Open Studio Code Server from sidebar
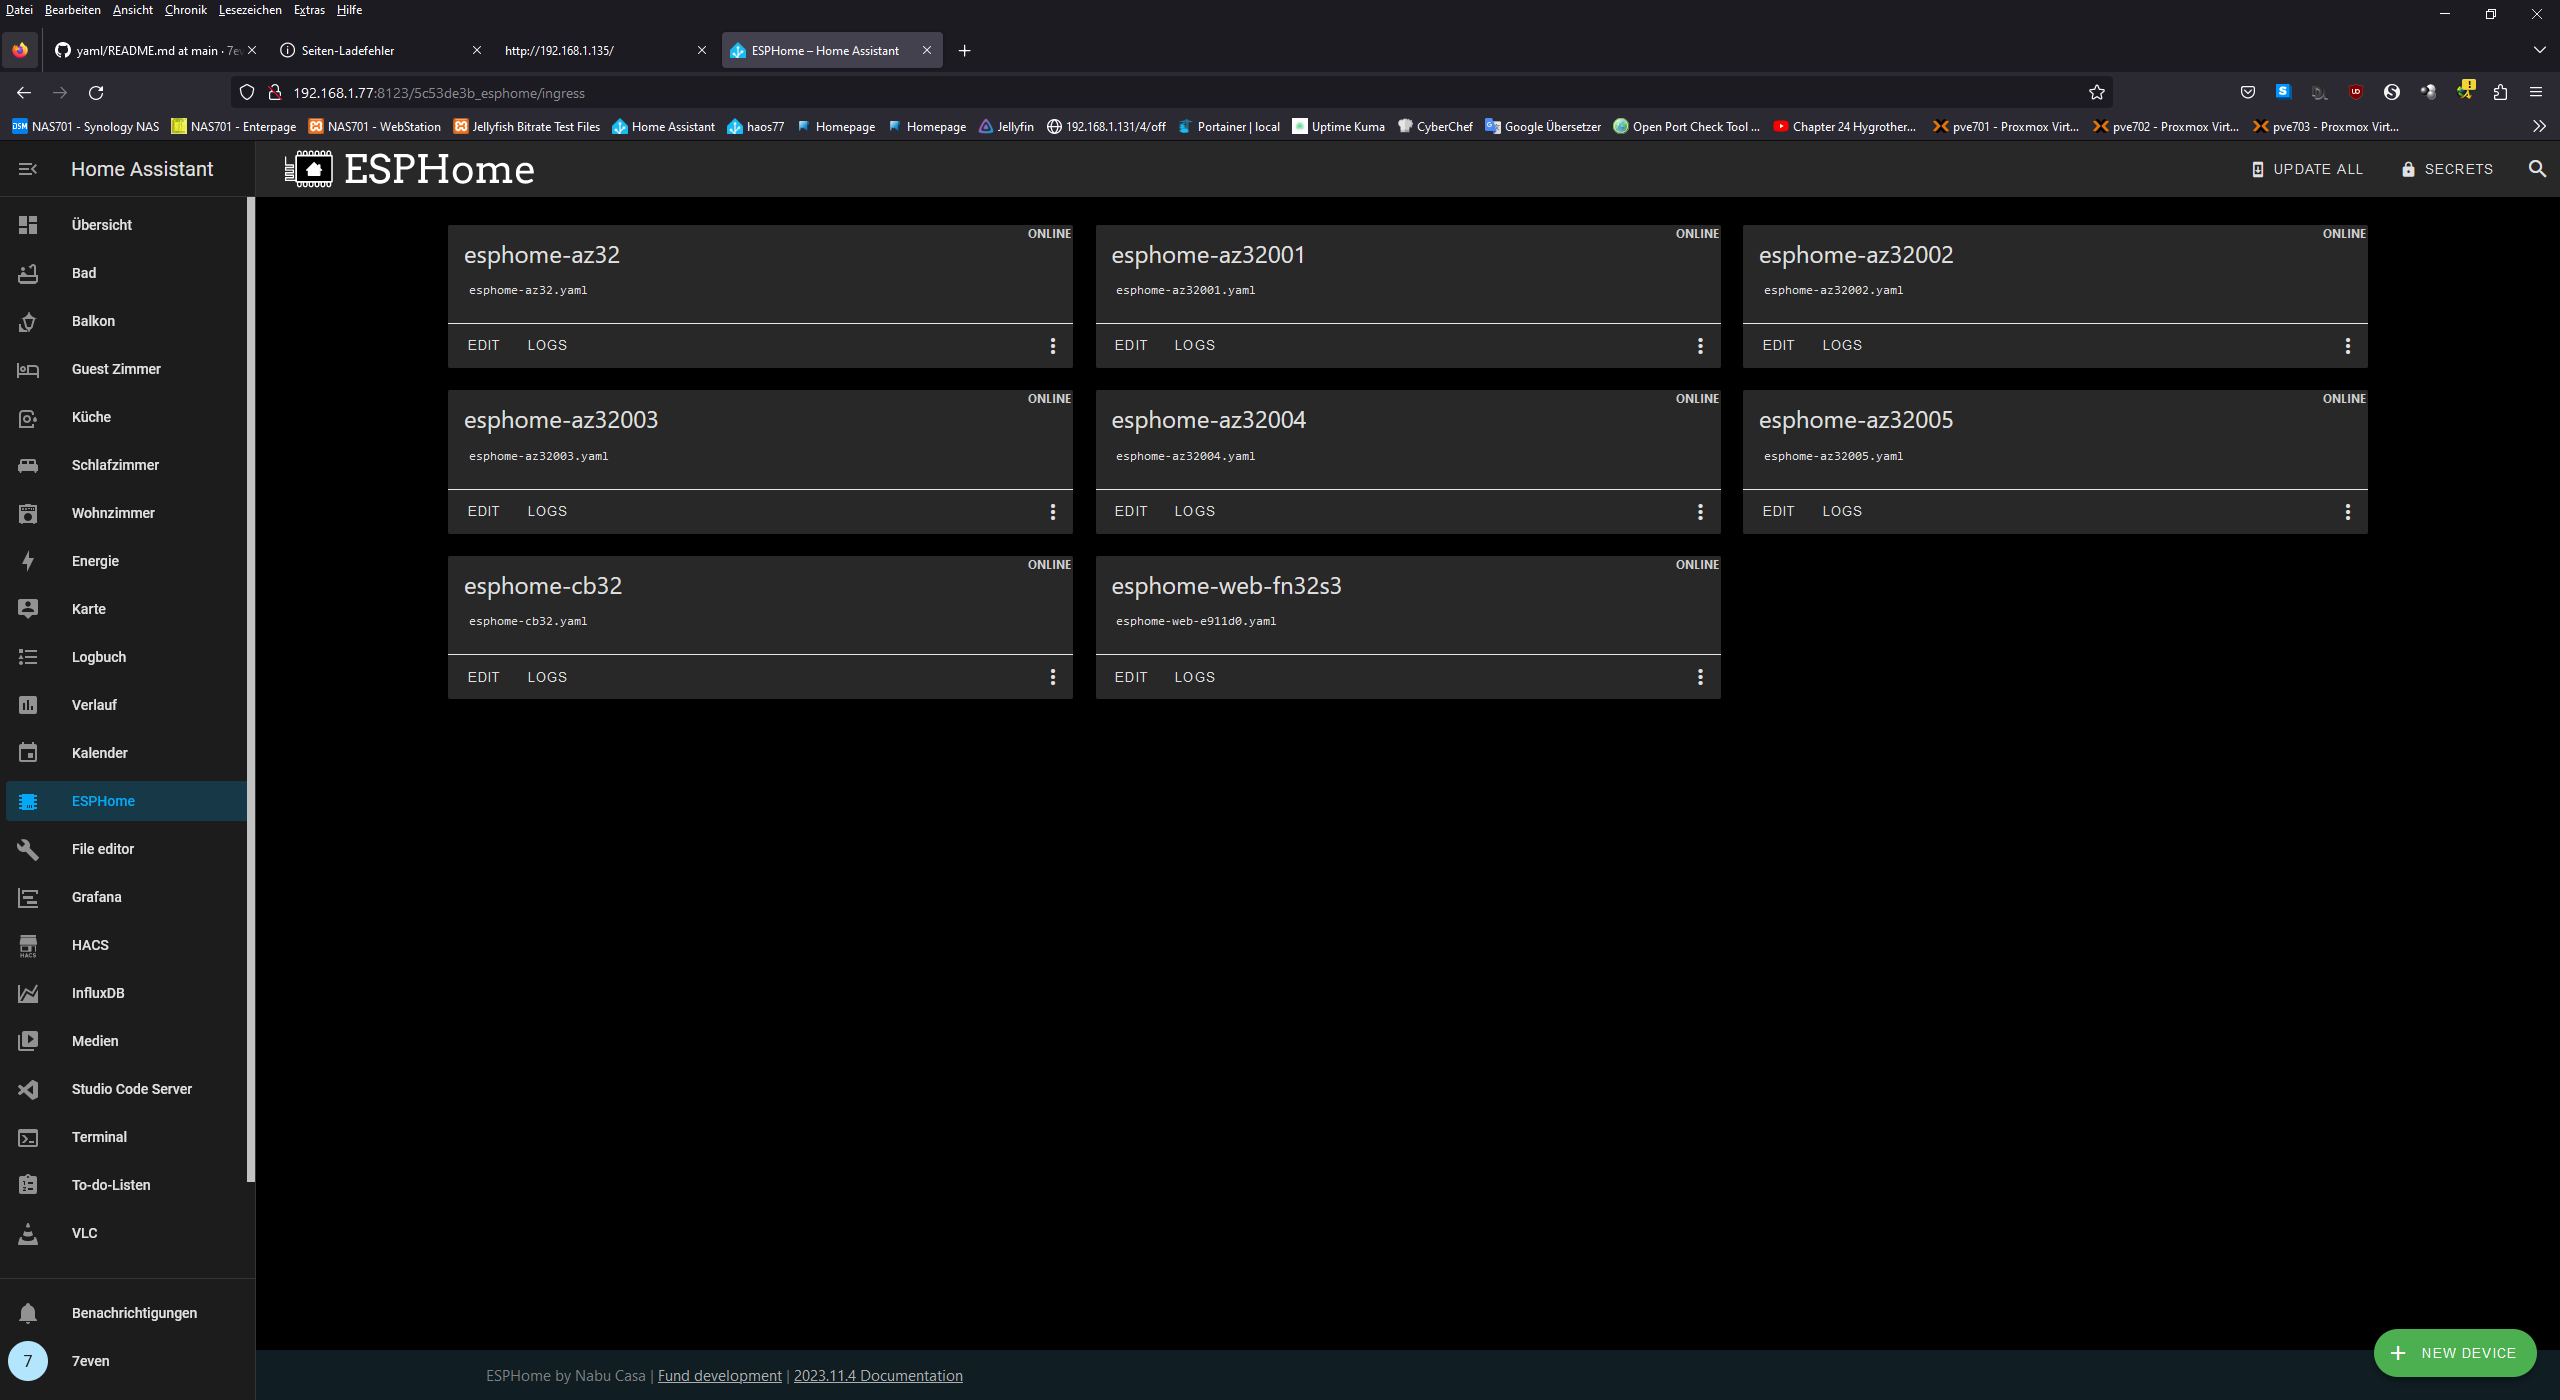The image size is (2560, 1400). (x=131, y=1089)
